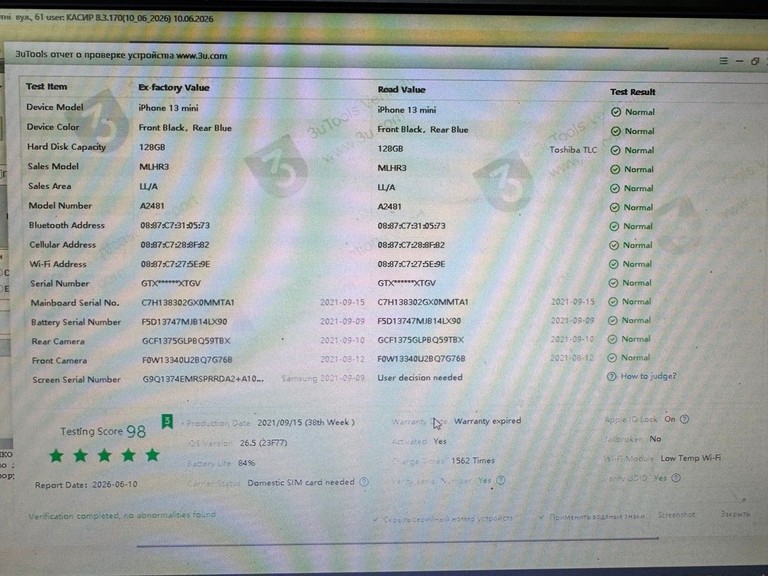Click the 1562 Times charge count
The width and height of the screenshot is (768, 576).
click(x=473, y=460)
